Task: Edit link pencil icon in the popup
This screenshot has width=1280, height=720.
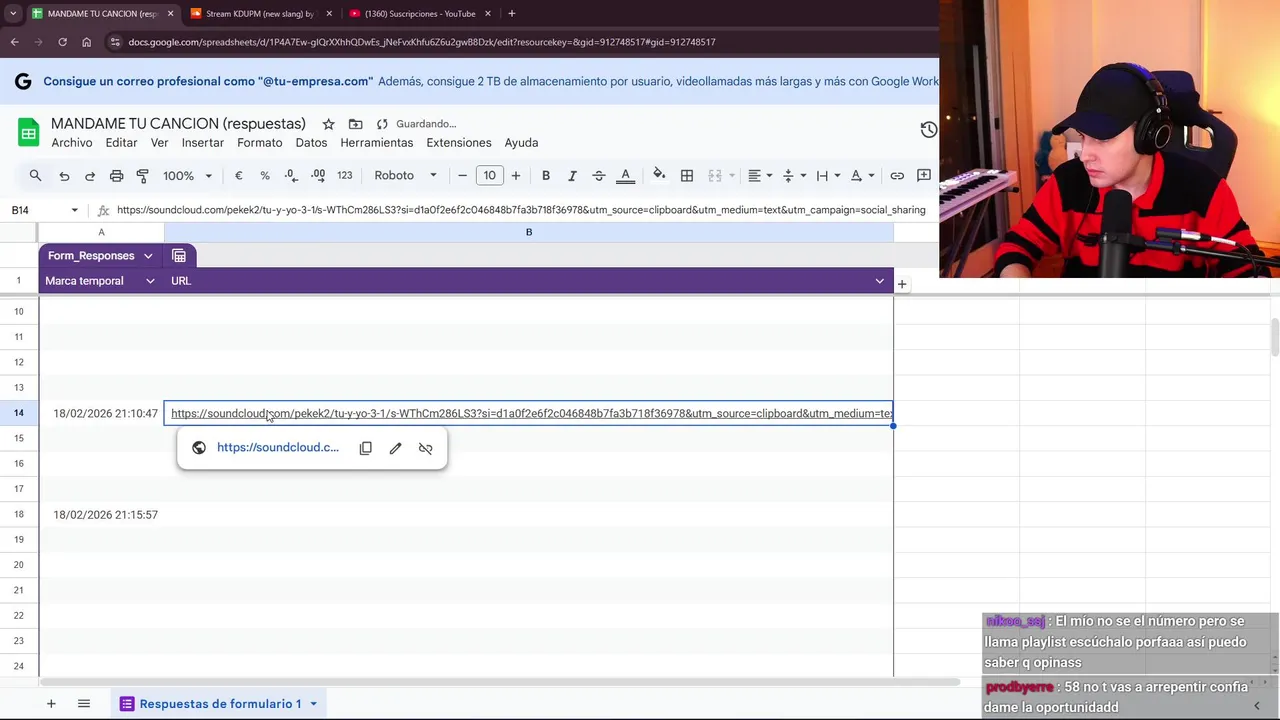Action: pyautogui.click(x=396, y=448)
